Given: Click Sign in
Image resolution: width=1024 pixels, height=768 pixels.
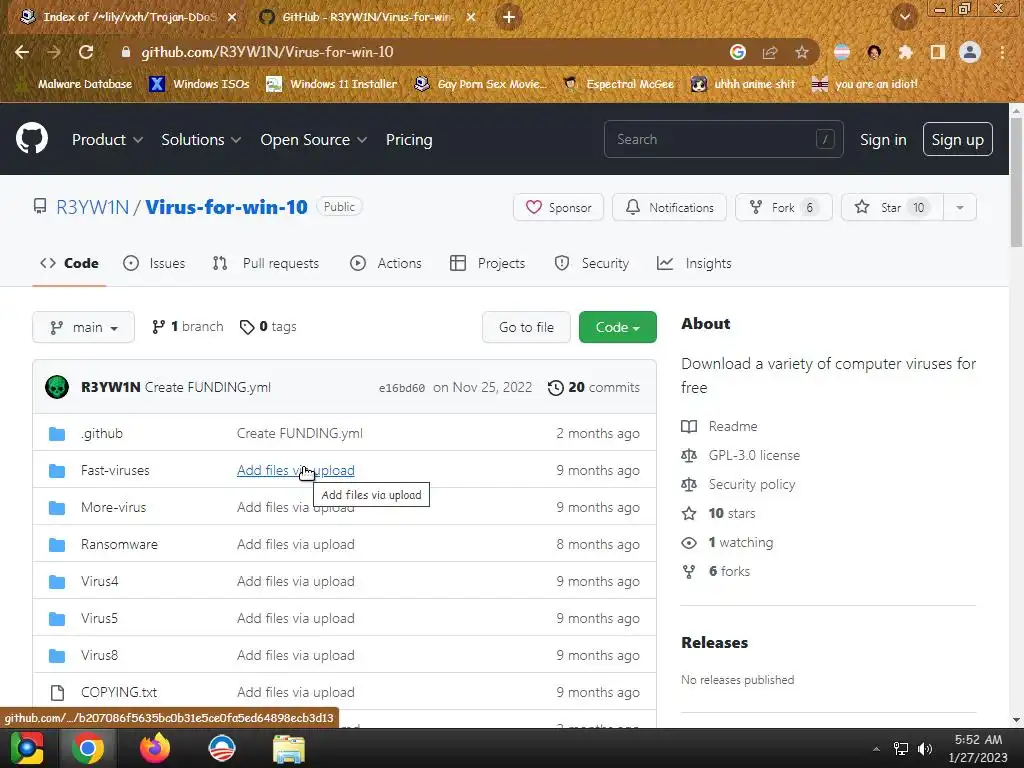Looking at the screenshot, I should (x=883, y=140).
